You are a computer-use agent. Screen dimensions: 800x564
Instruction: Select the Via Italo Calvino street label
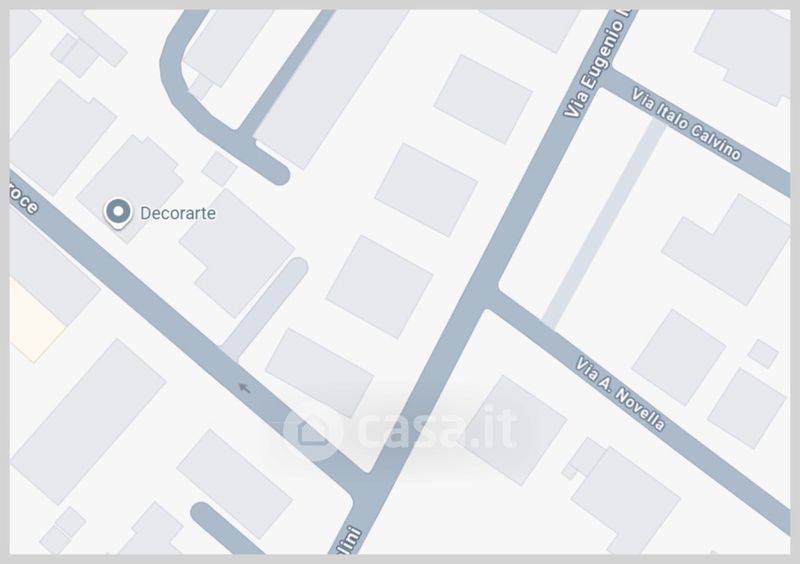686,124
